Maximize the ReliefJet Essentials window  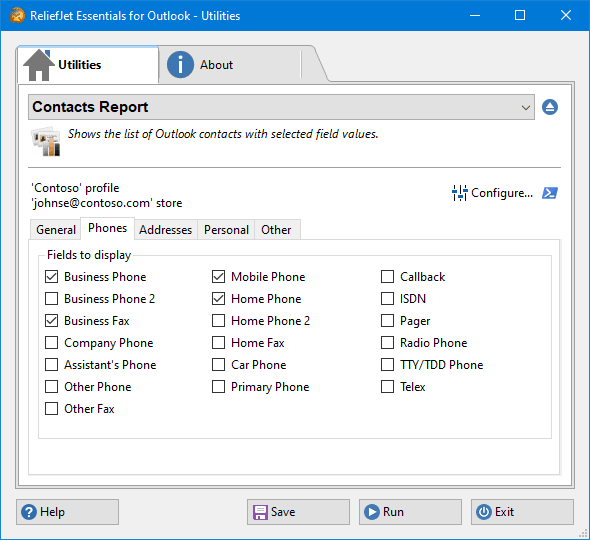pyautogui.click(x=520, y=15)
